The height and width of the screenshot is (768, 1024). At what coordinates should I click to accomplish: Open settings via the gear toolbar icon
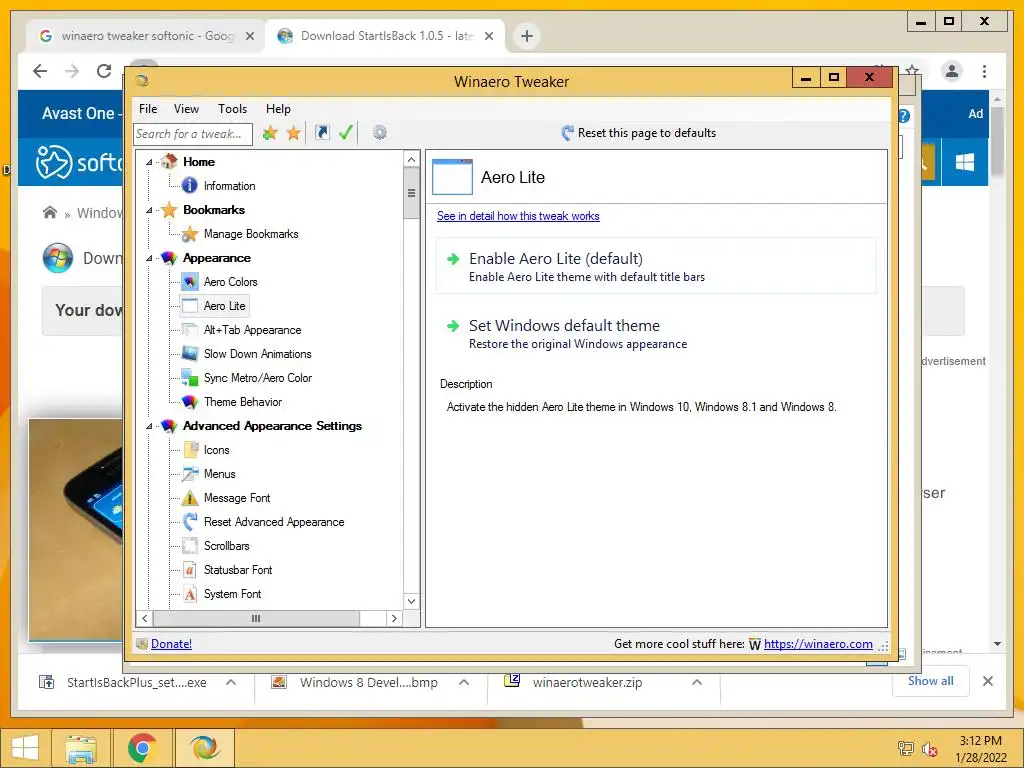pyautogui.click(x=379, y=133)
